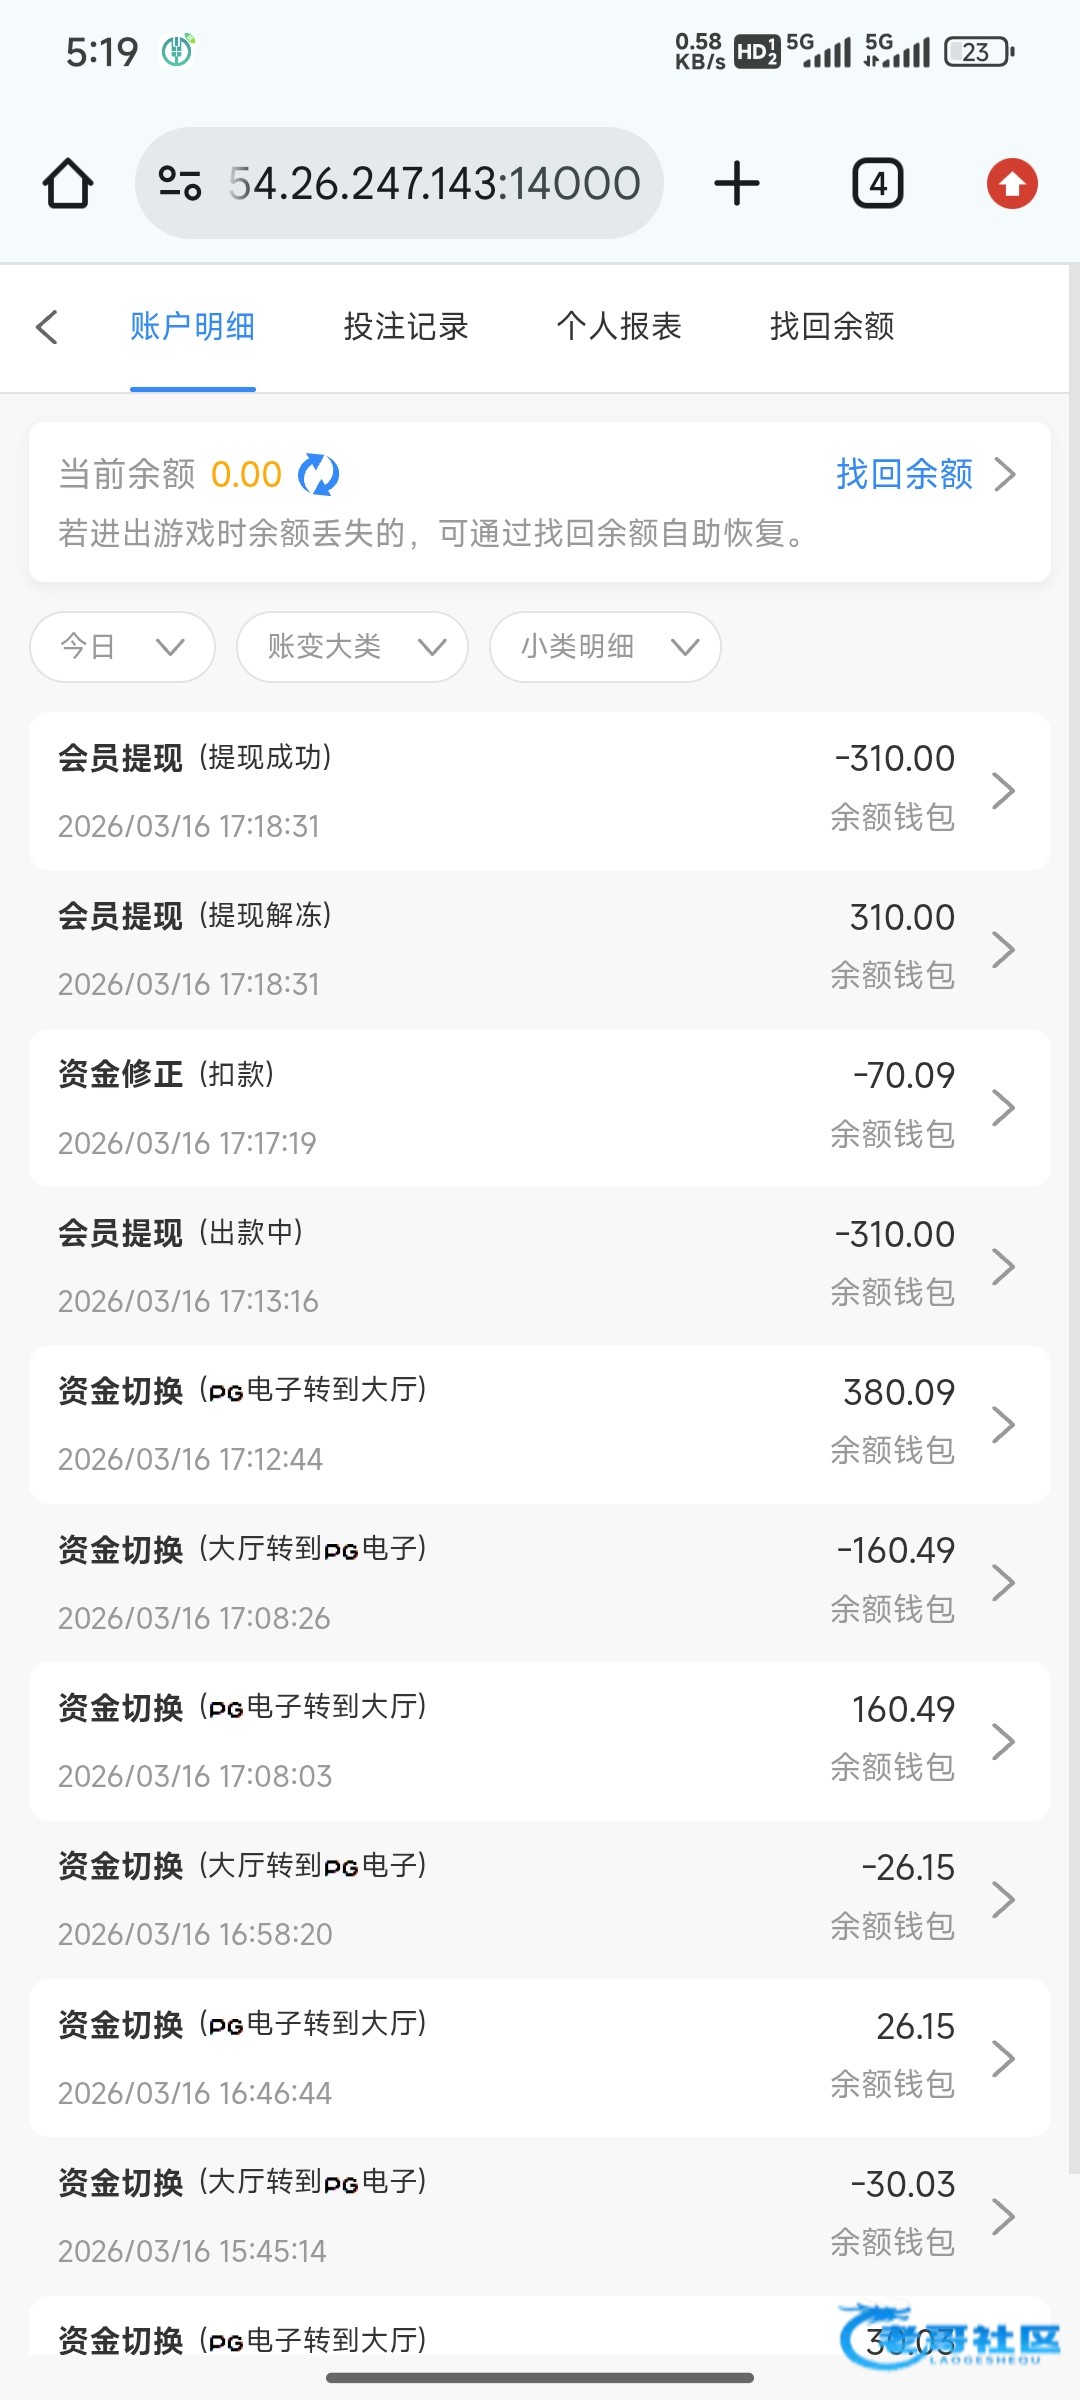Open the 今日 date filter dropdown
The height and width of the screenshot is (2400, 1080).
(x=122, y=647)
